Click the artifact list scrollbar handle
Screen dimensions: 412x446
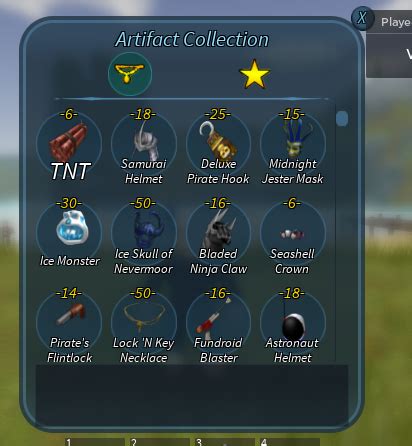pos(342,118)
